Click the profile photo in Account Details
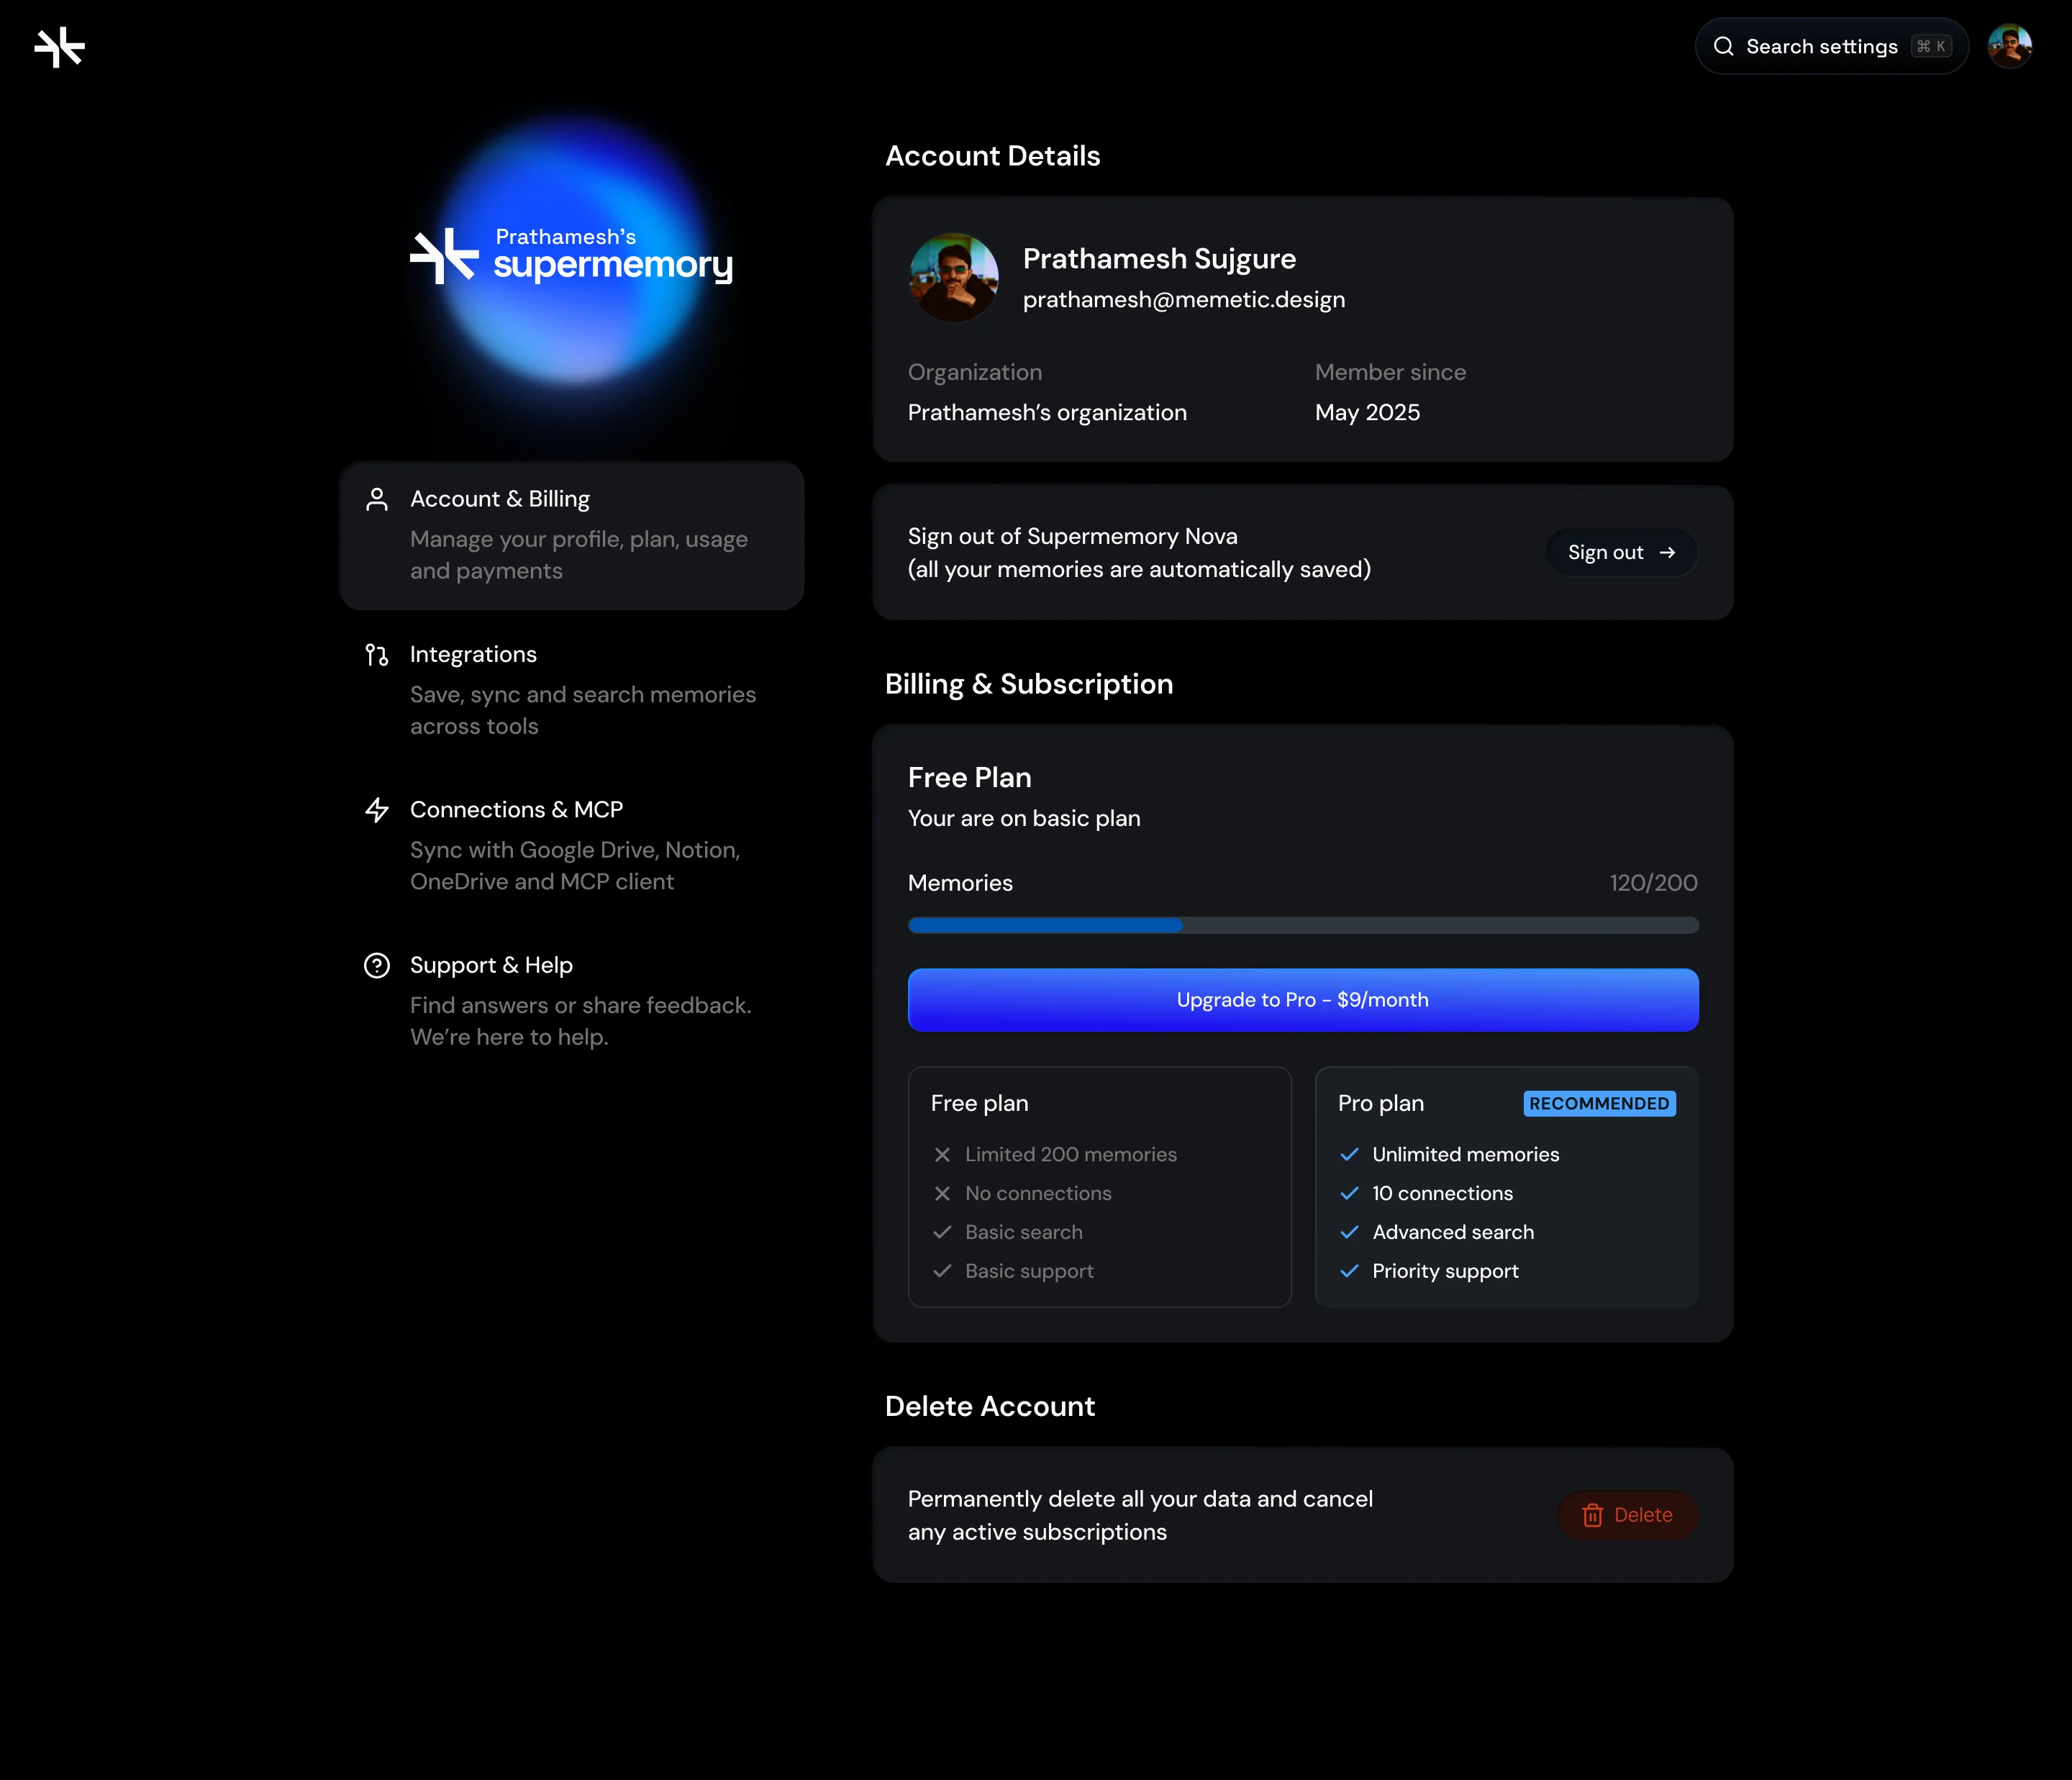 coord(953,278)
